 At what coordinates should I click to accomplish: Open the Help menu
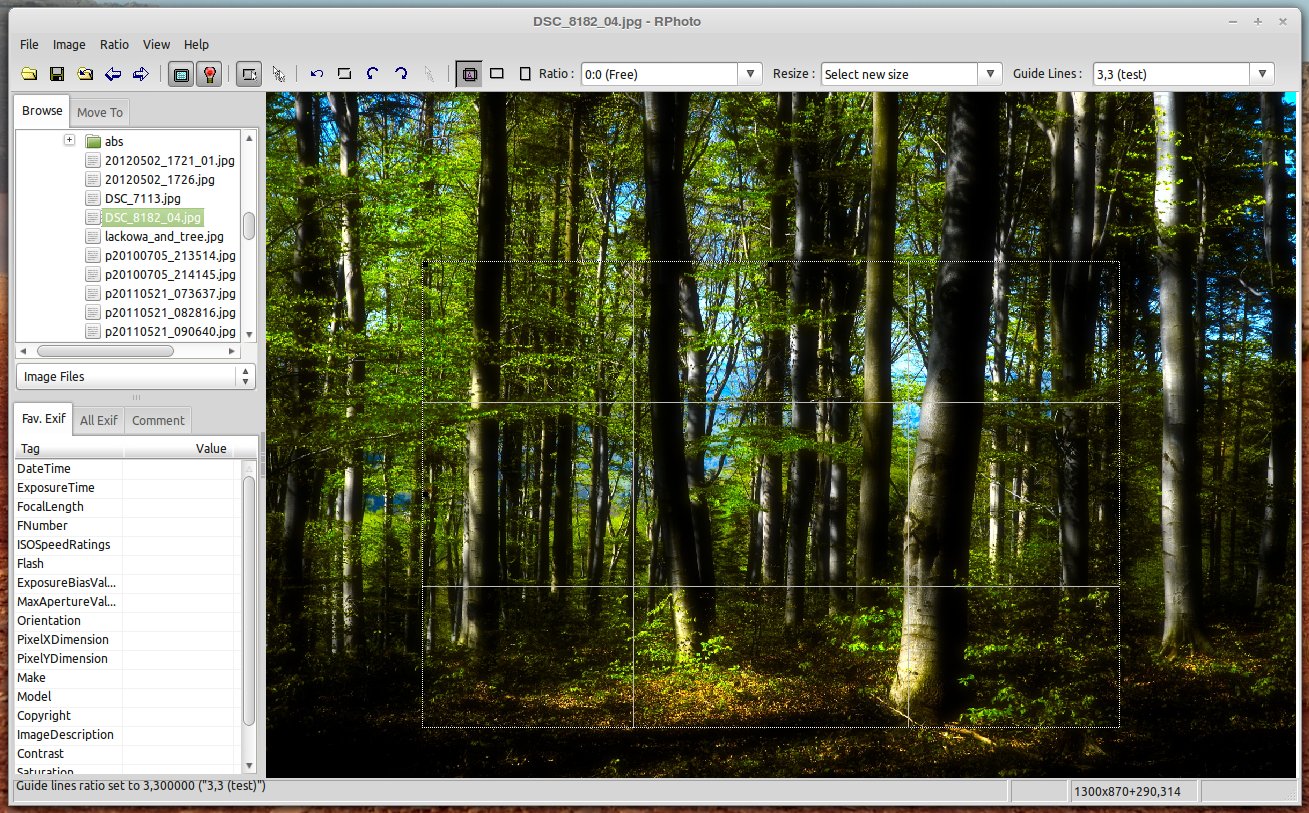196,45
